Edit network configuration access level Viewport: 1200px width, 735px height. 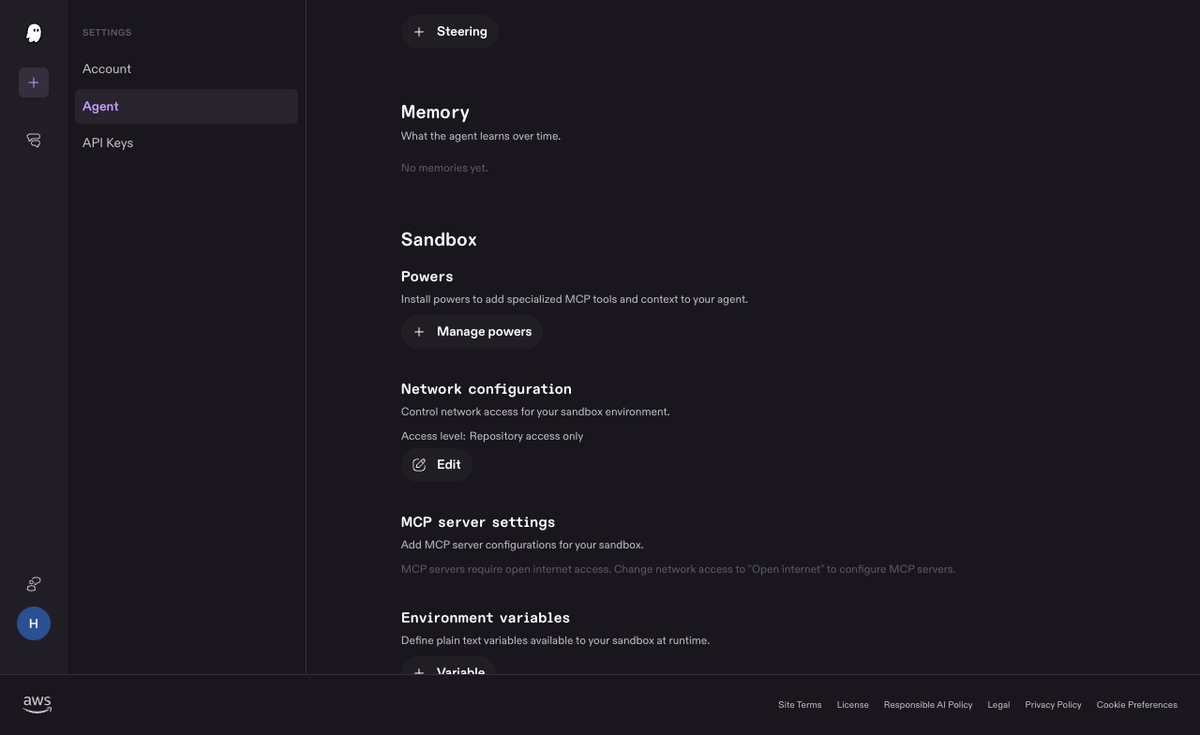437,464
